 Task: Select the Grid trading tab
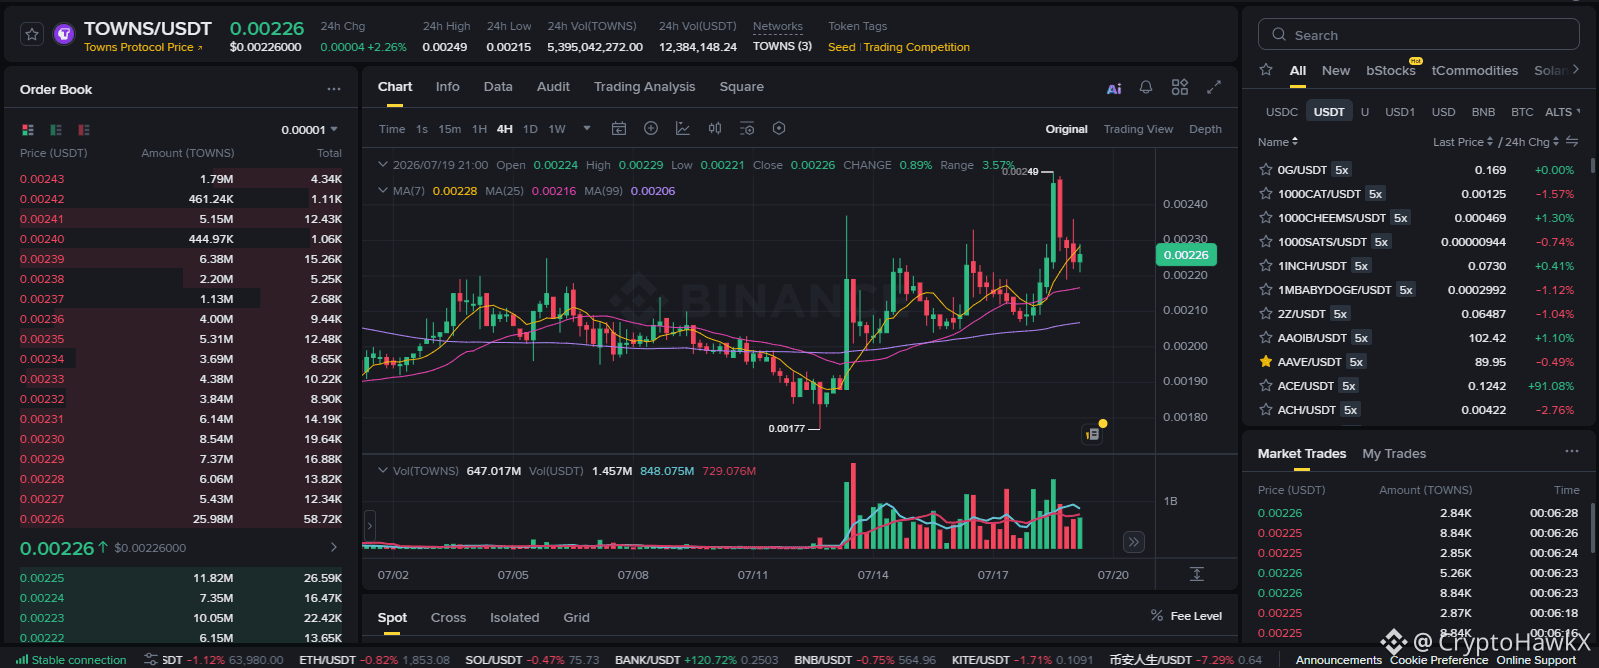click(576, 618)
